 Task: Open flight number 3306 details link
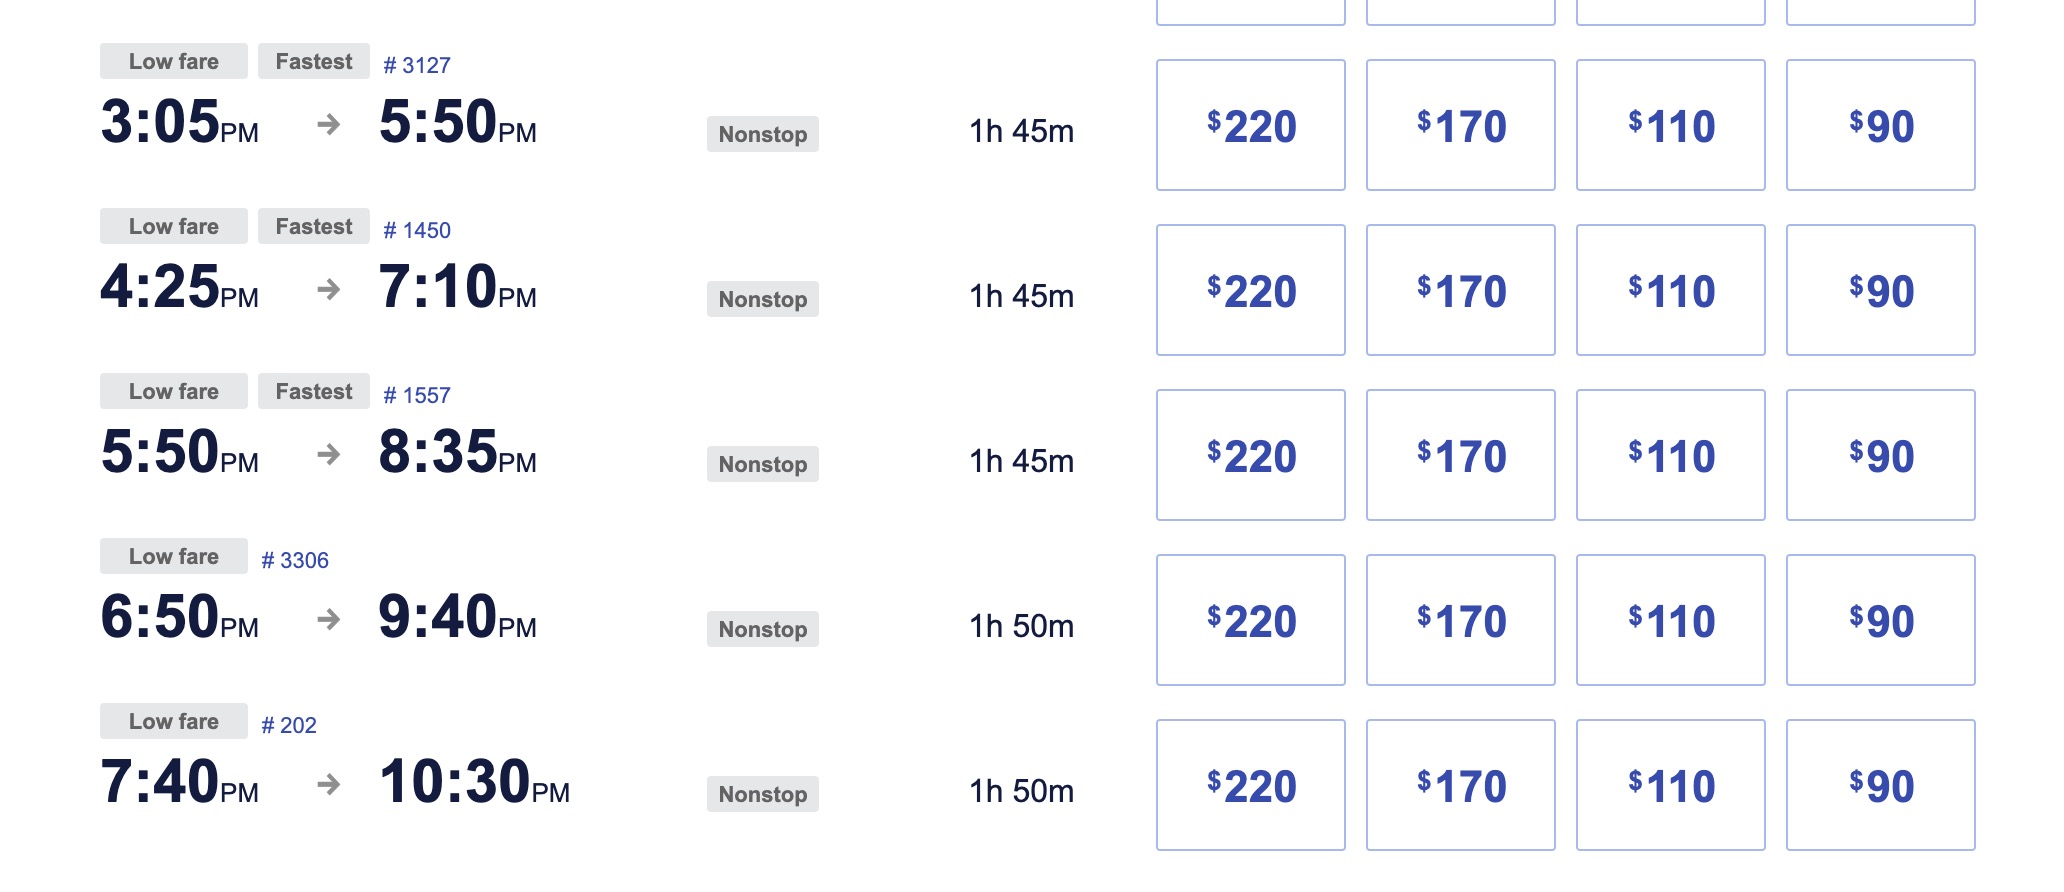295,560
